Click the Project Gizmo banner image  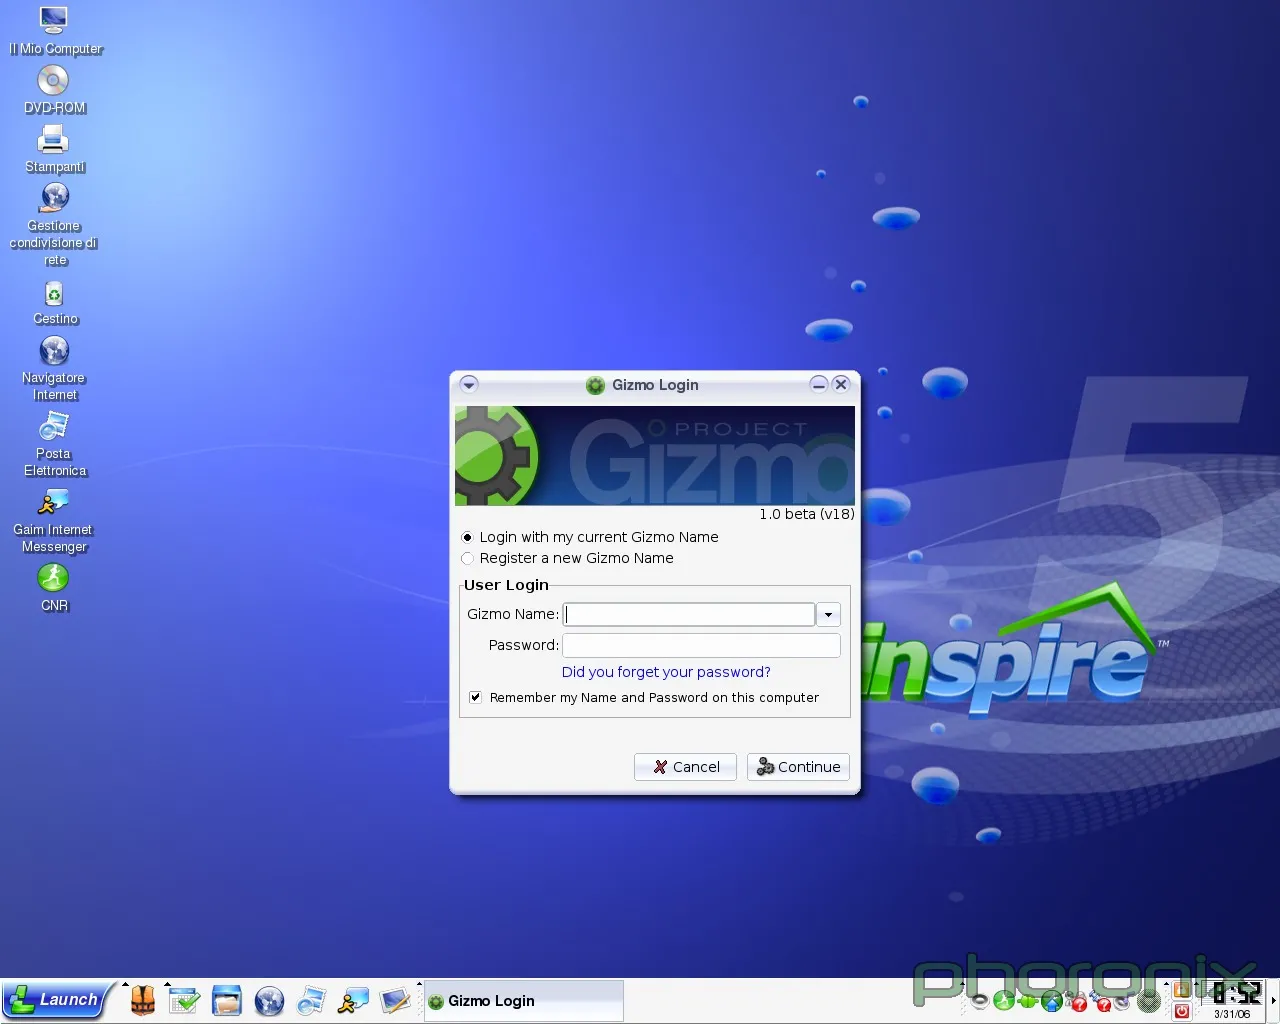coord(655,455)
